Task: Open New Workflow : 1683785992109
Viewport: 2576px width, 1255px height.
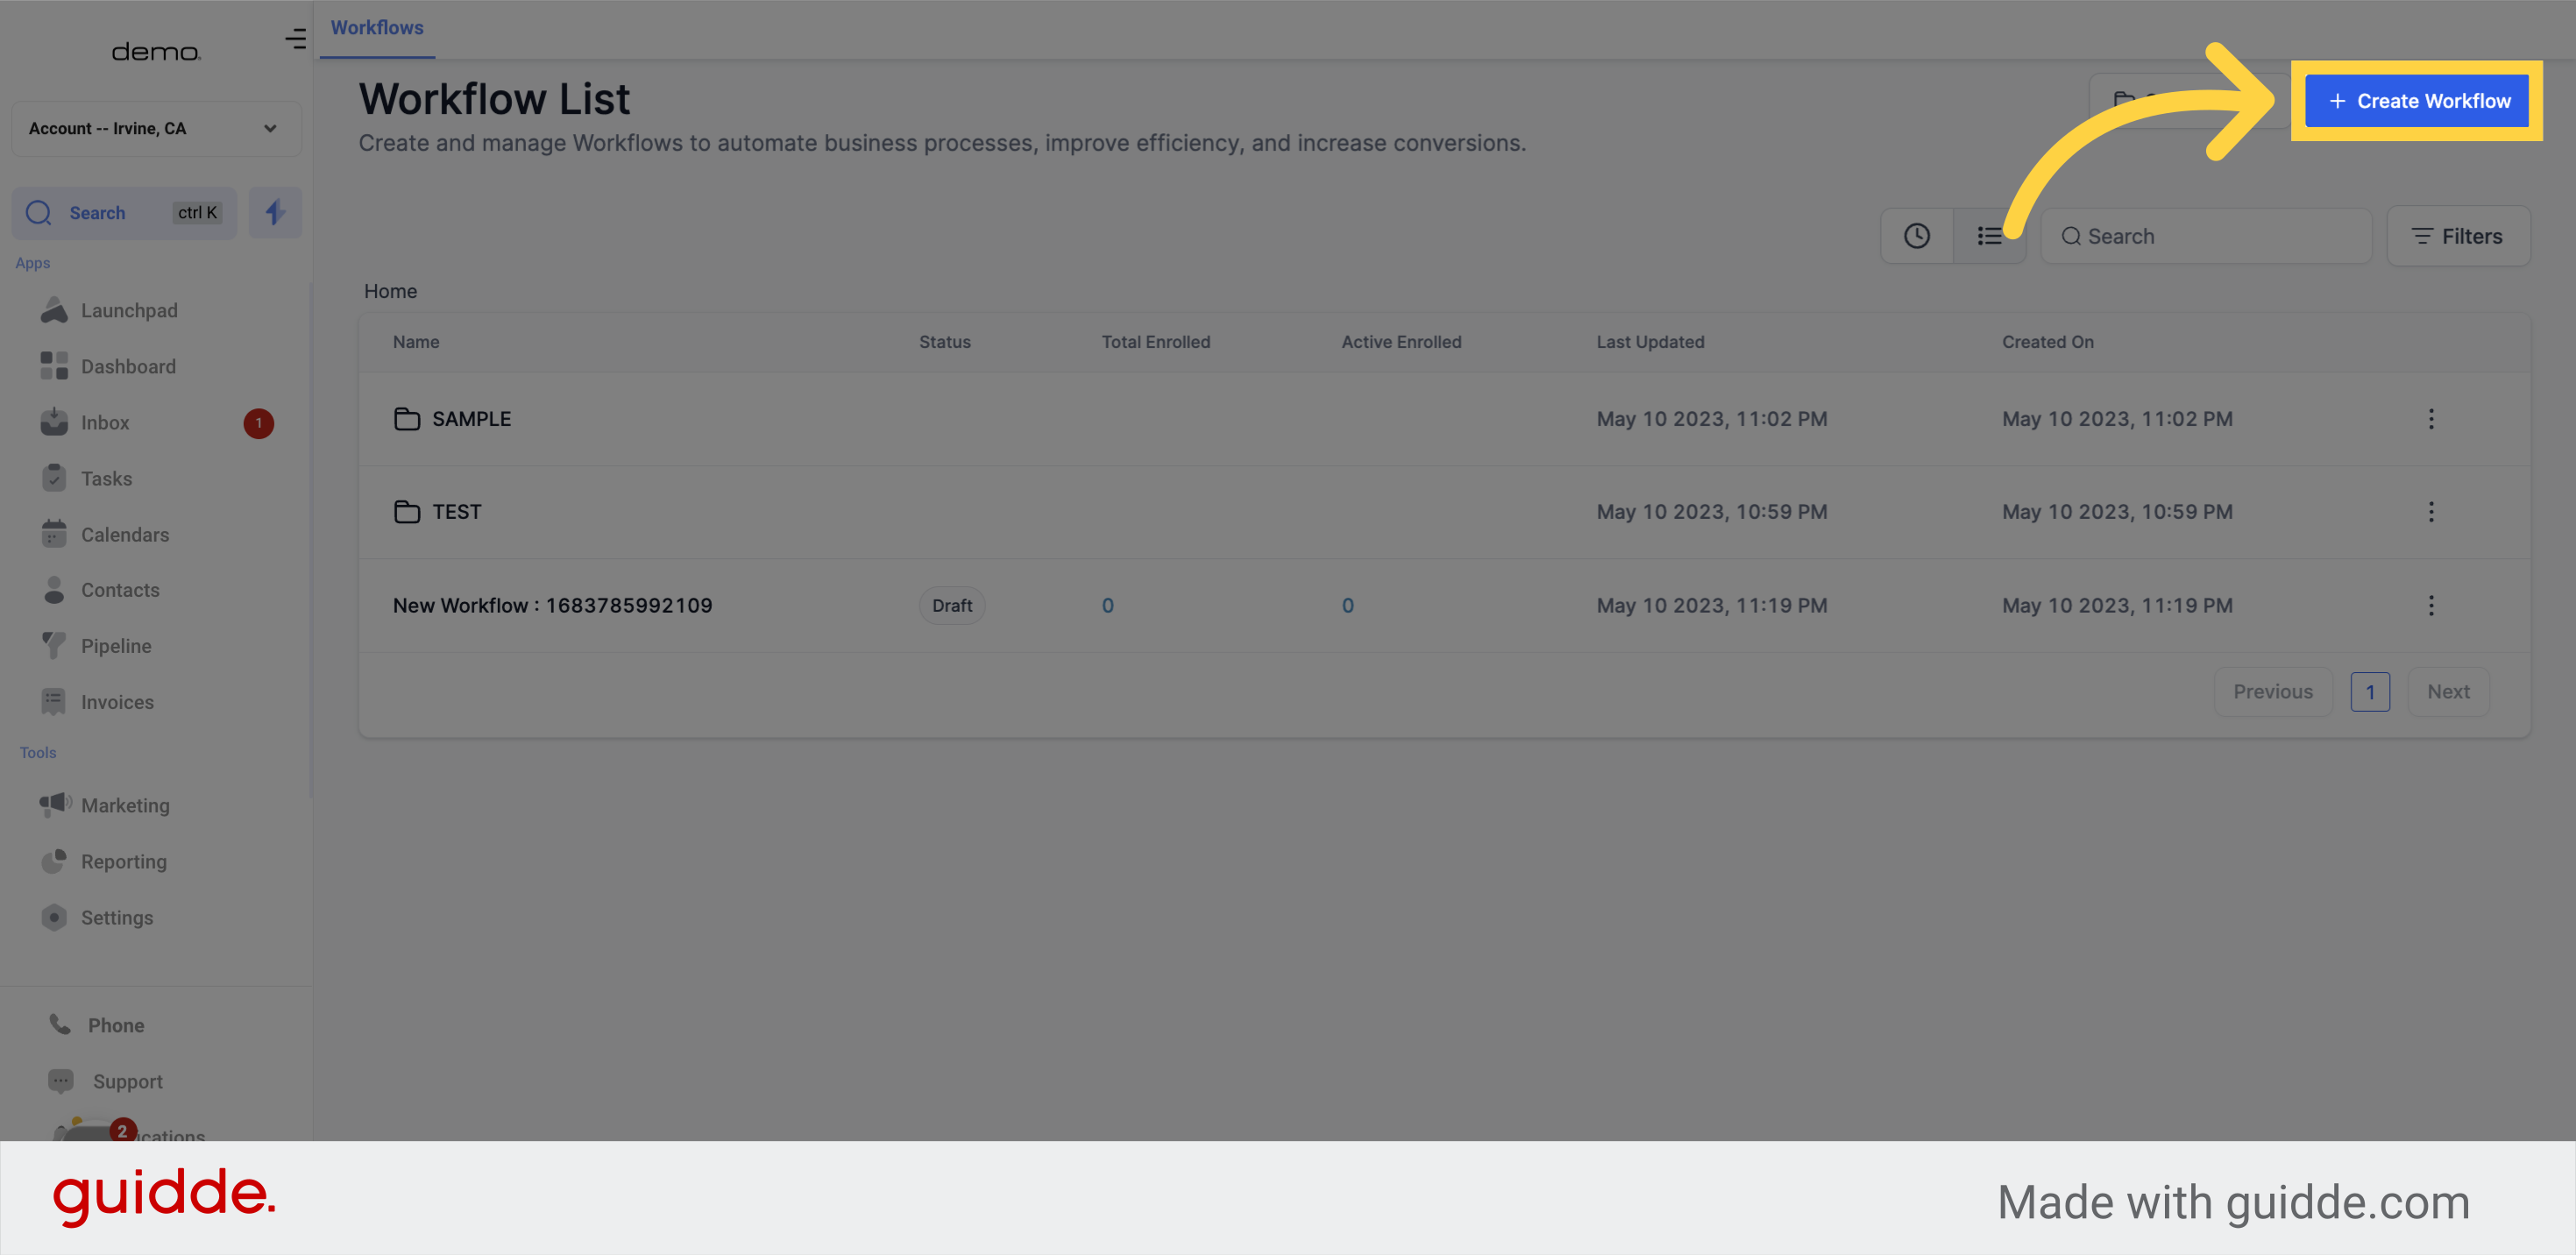Action: click(x=552, y=605)
